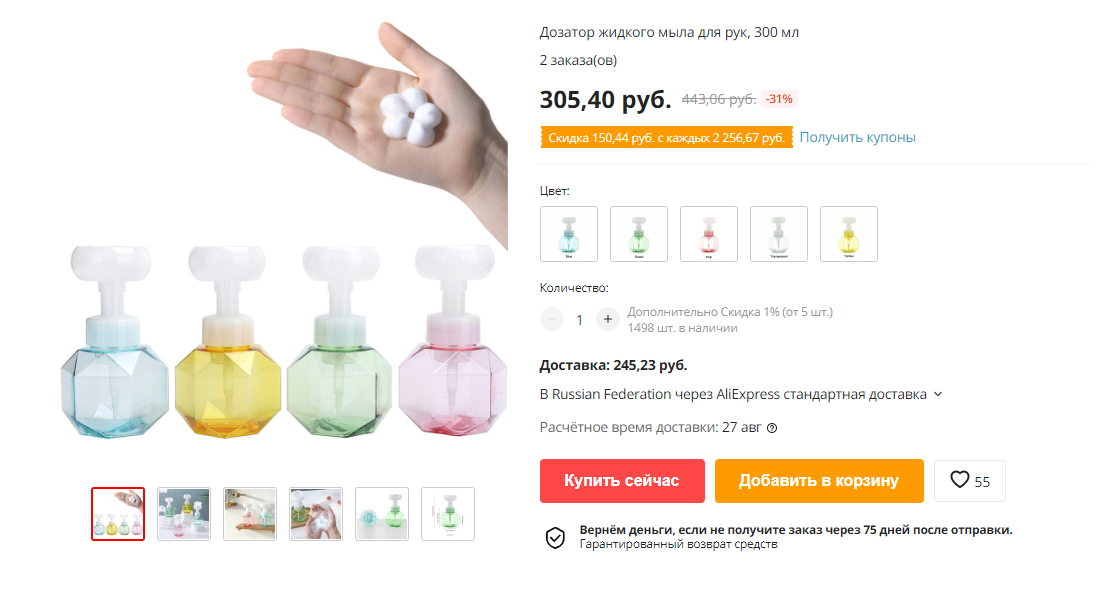Choose the transparent dispenser color option
Viewport: 1102px width, 611px height.
click(x=779, y=234)
